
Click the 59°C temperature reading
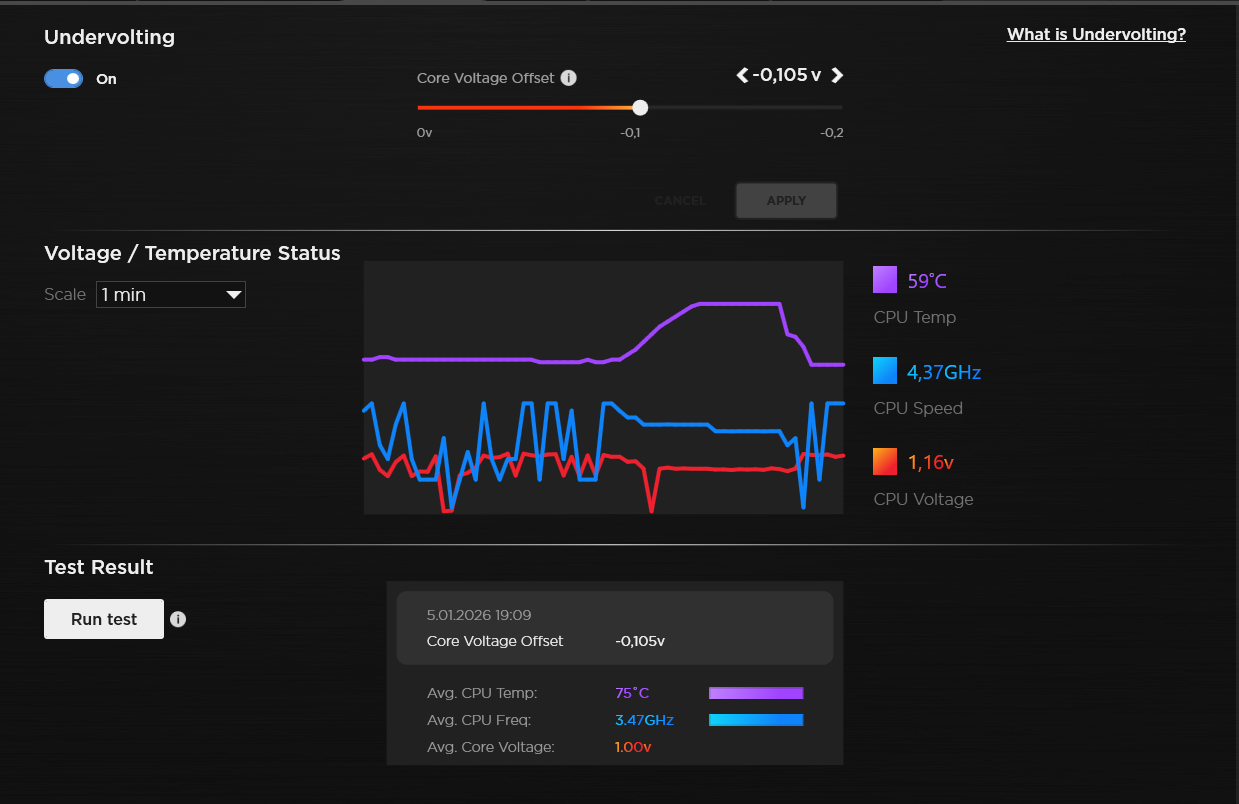(927, 281)
